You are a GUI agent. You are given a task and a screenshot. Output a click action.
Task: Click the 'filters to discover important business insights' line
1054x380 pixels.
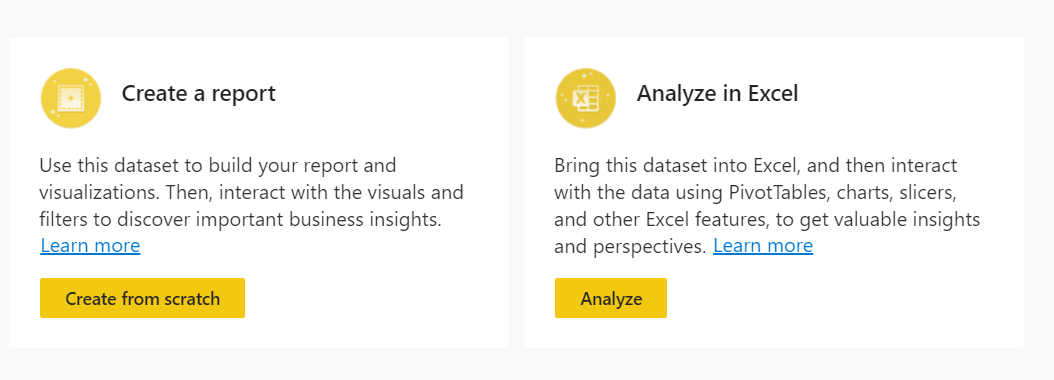(x=241, y=219)
